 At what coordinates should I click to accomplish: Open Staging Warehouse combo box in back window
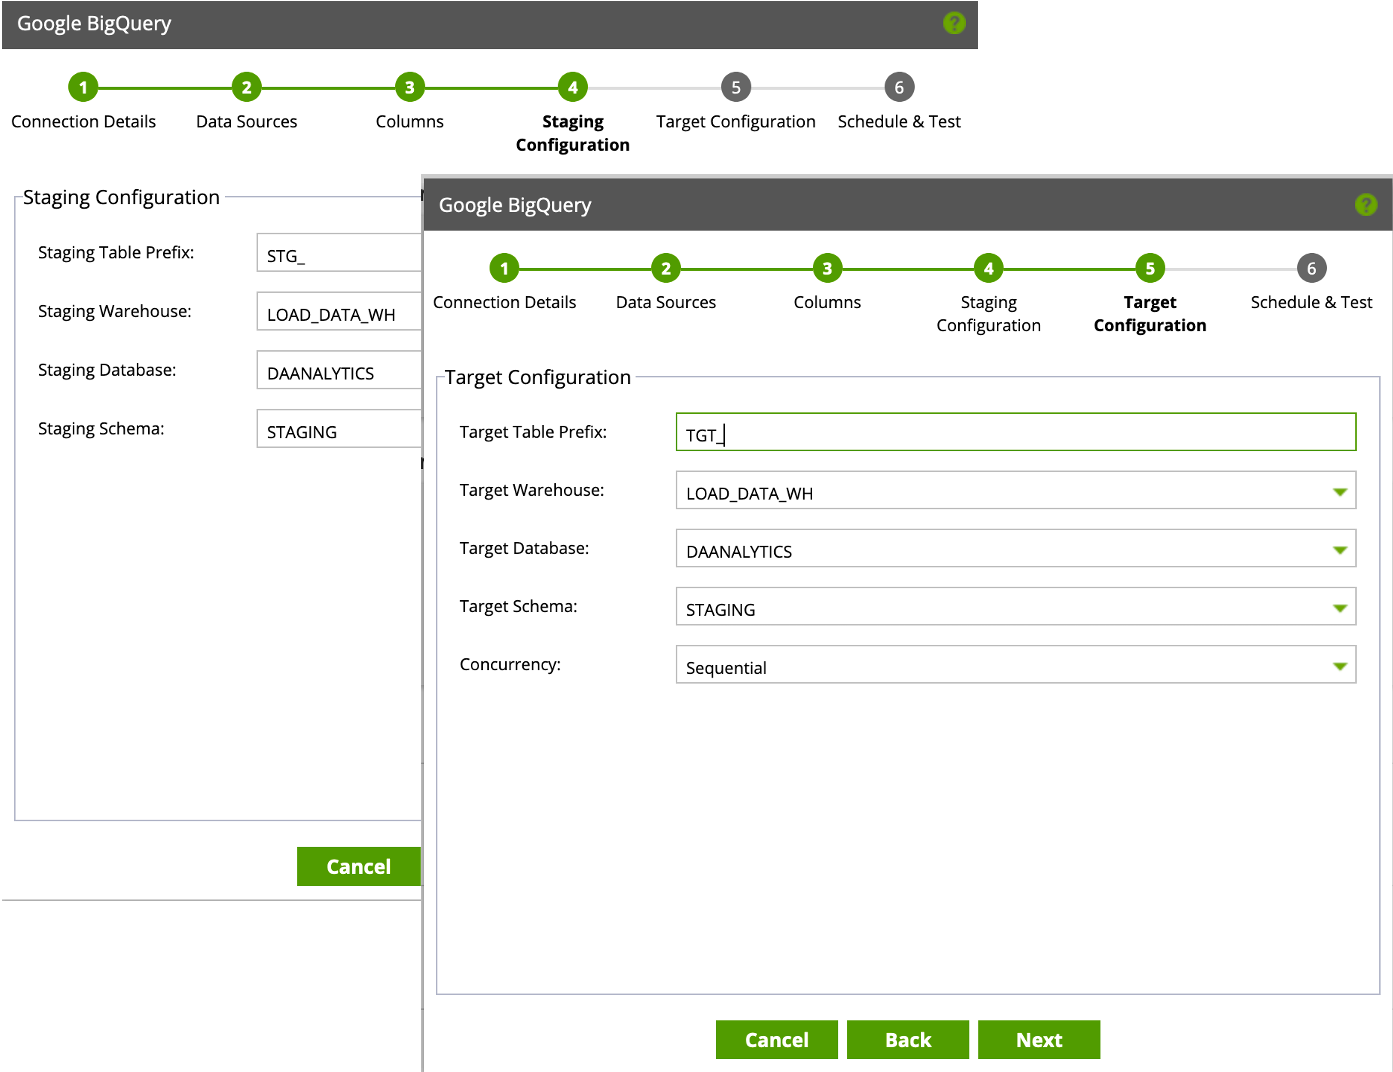tap(339, 311)
